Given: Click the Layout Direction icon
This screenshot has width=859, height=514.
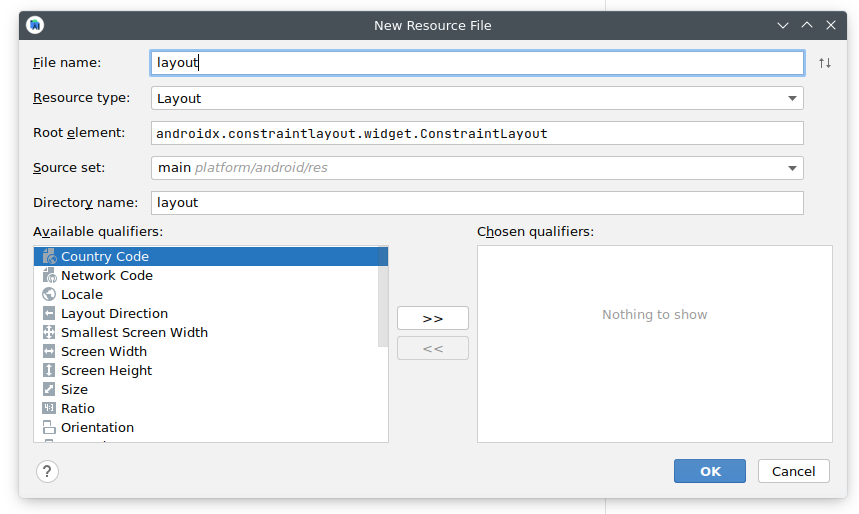Looking at the screenshot, I should coord(50,314).
